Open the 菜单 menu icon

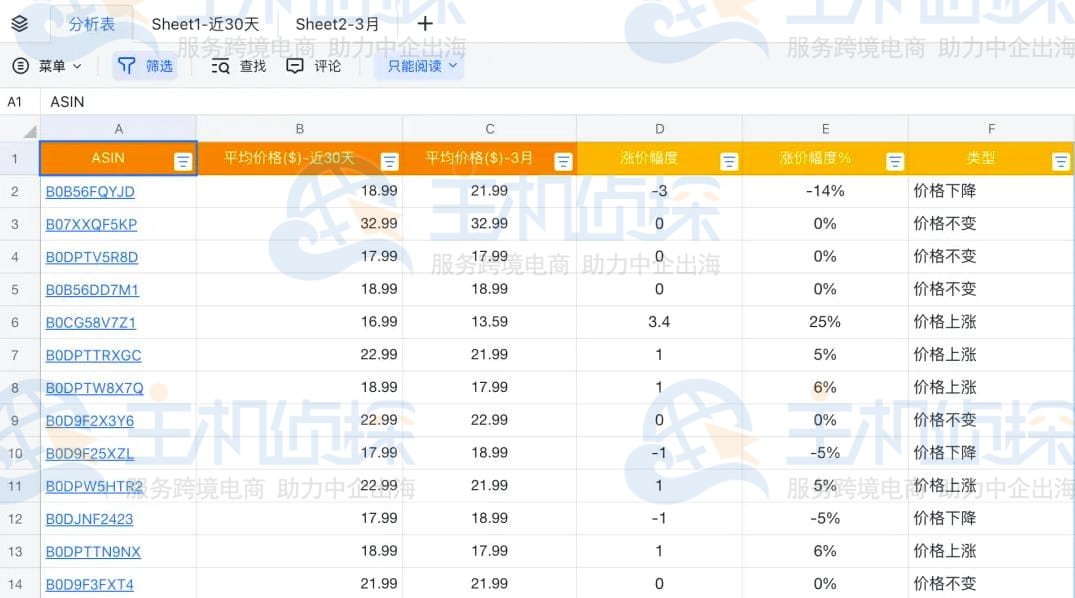(x=22, y=65)
